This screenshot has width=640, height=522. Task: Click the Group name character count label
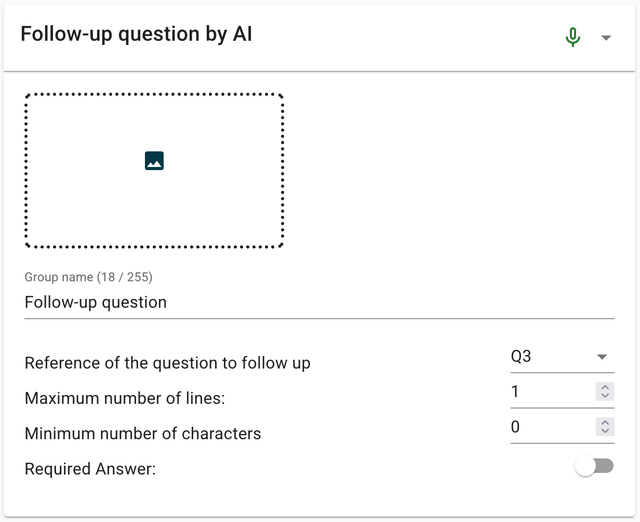tap(88, 277)
